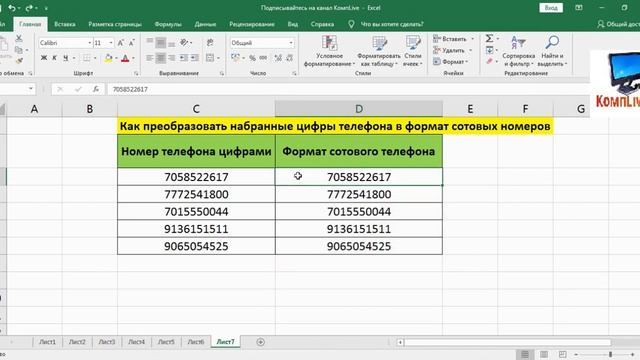The height and width of the screenshot is (360, 640).
Task: Click the insert function fx icon
Action: click(96, 89)
